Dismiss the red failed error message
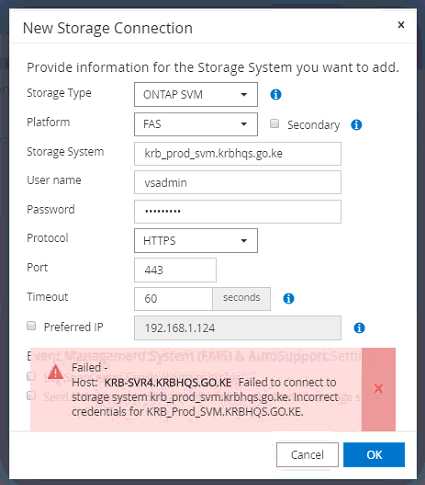The image size is (425, 485). (378, 389)
